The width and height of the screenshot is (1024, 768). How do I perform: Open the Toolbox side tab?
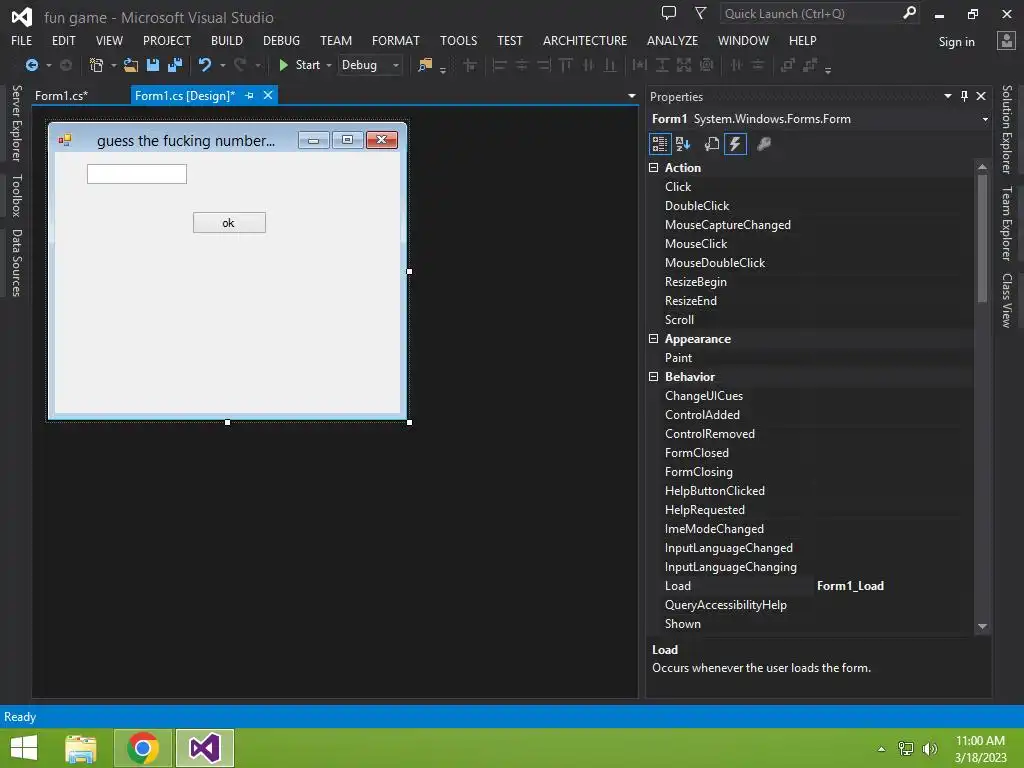[17, 195]
